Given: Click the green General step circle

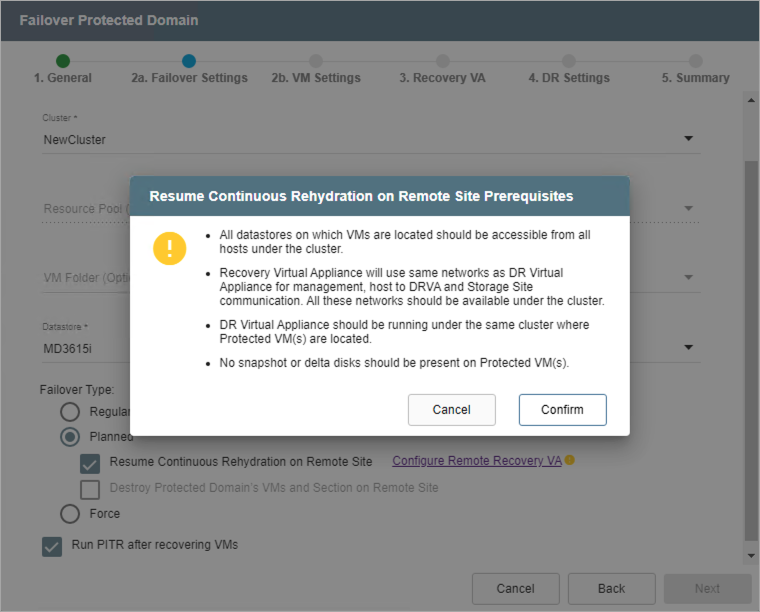Looking at the screenshot, I should (x=63, y=61).
